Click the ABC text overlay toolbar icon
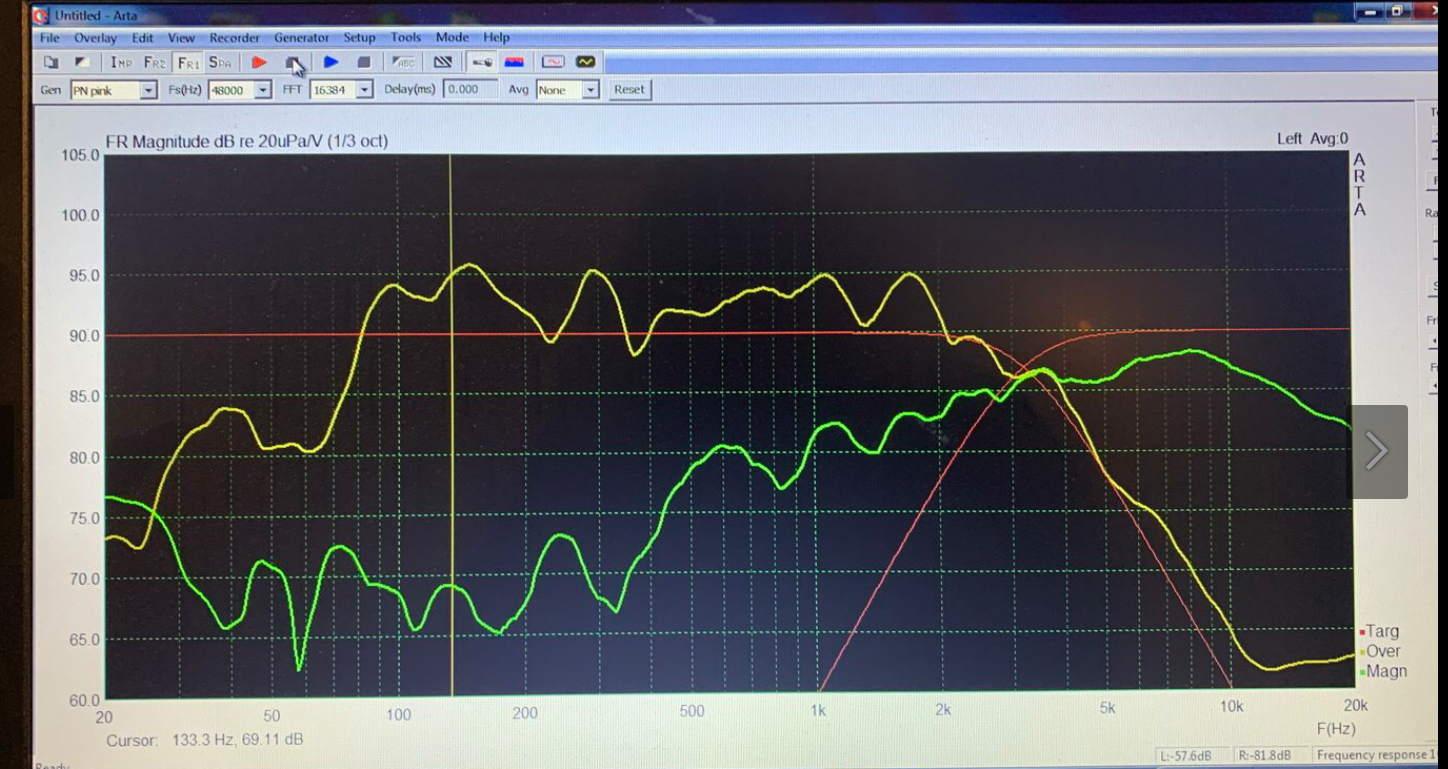This screenshot has height=769, width=1448. tap(404, 62)
